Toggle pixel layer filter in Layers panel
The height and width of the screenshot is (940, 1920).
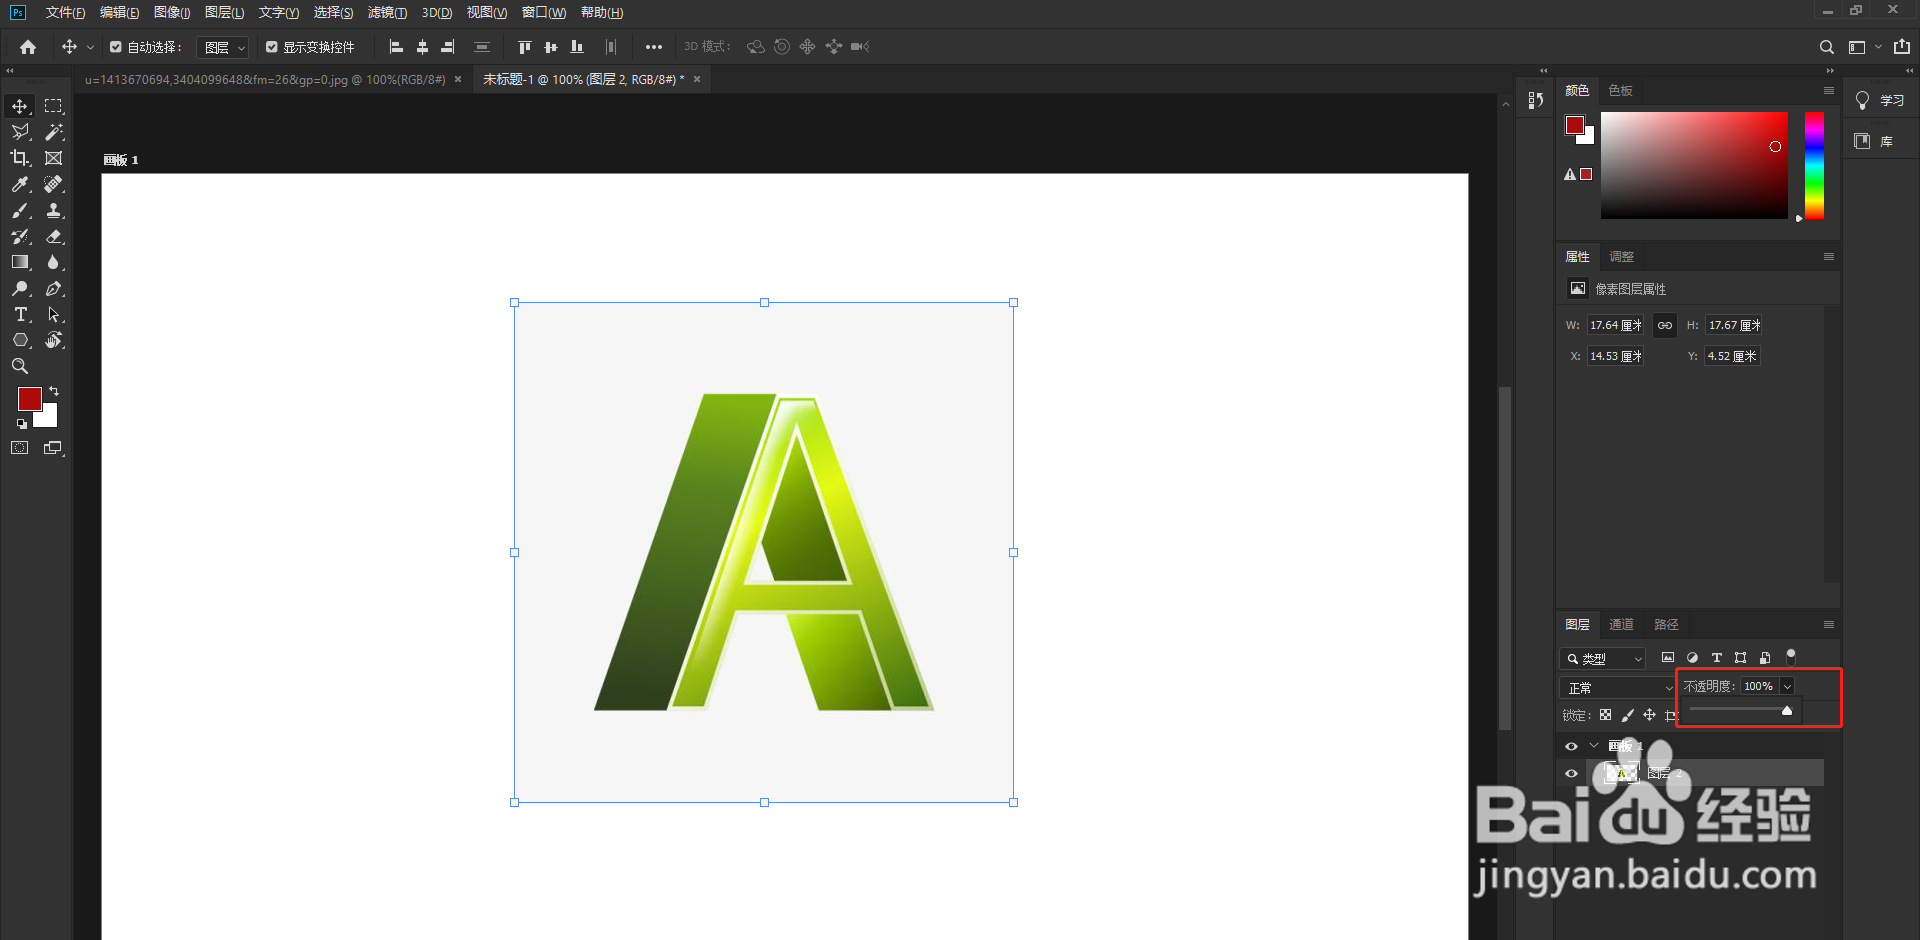pos(1668,658)
